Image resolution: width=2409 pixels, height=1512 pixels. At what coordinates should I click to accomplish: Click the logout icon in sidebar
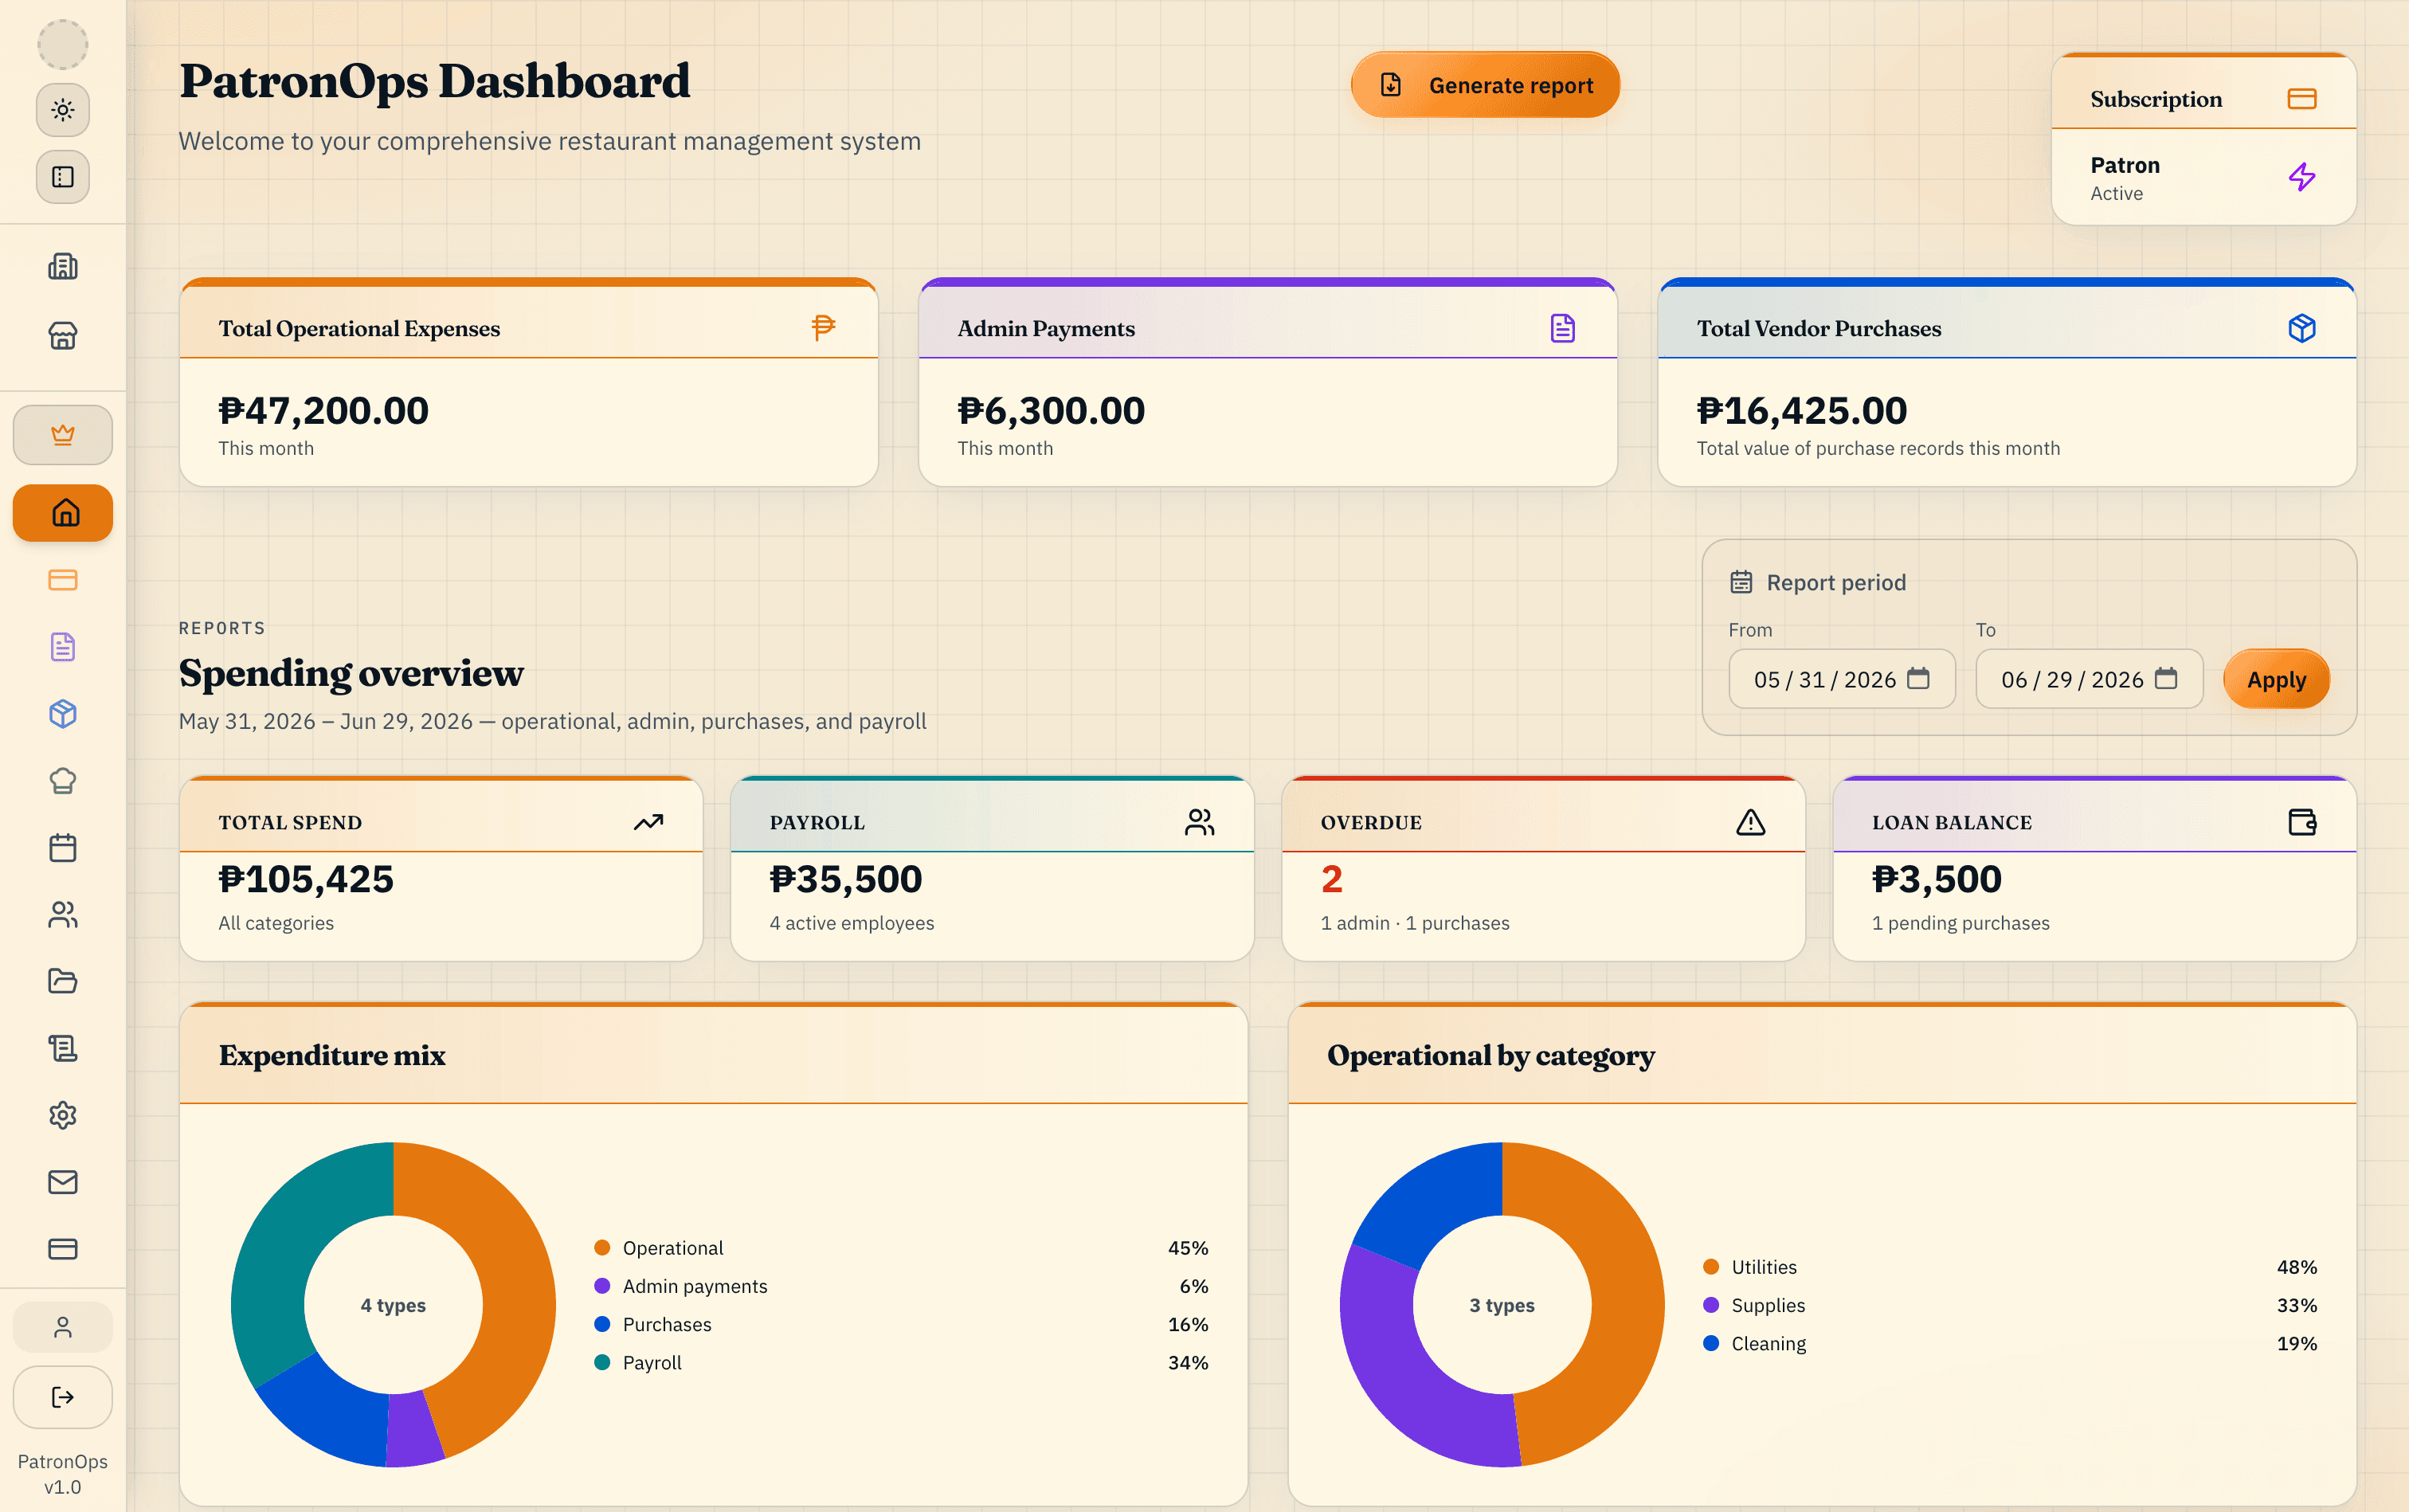coord(62,1397)
